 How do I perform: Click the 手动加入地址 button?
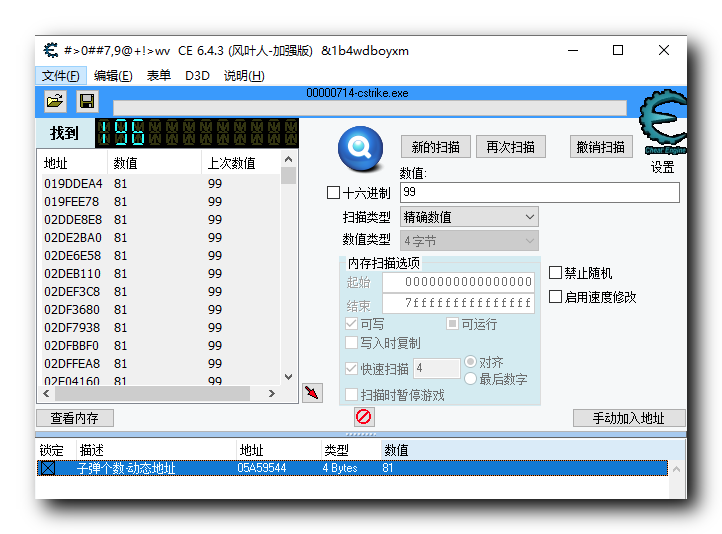click(x=629, y=418)
